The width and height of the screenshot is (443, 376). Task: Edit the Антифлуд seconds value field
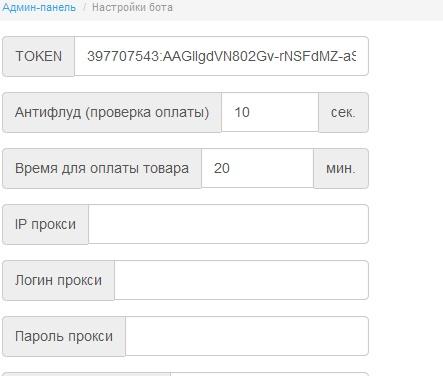pos(270,112)
